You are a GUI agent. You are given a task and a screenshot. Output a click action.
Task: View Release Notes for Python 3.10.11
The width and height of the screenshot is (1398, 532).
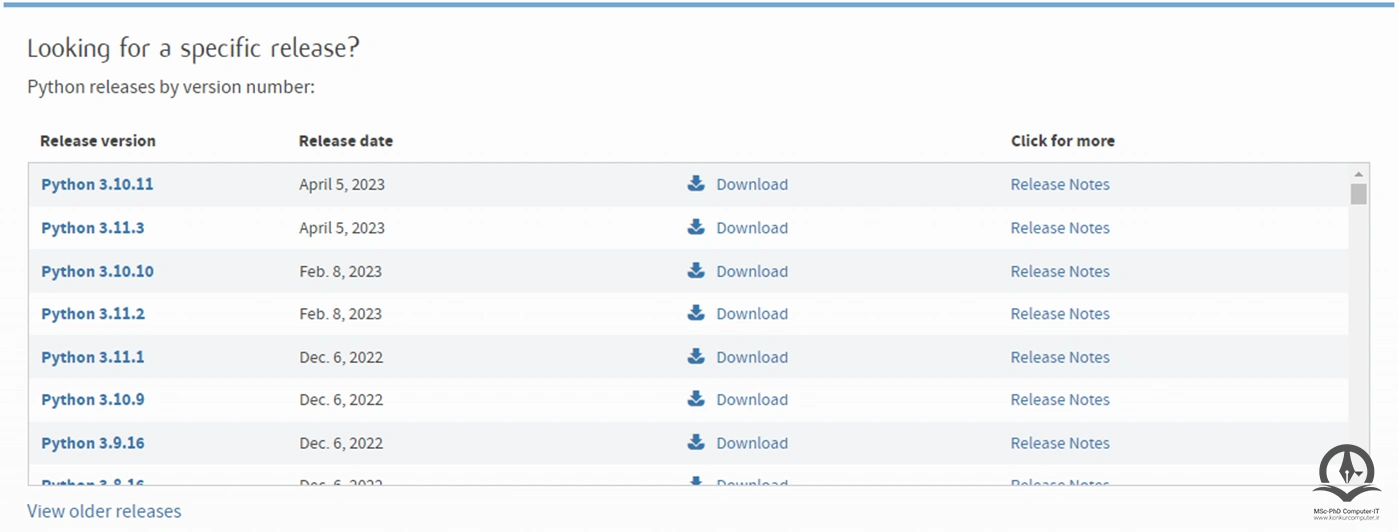coord(1060,184)
